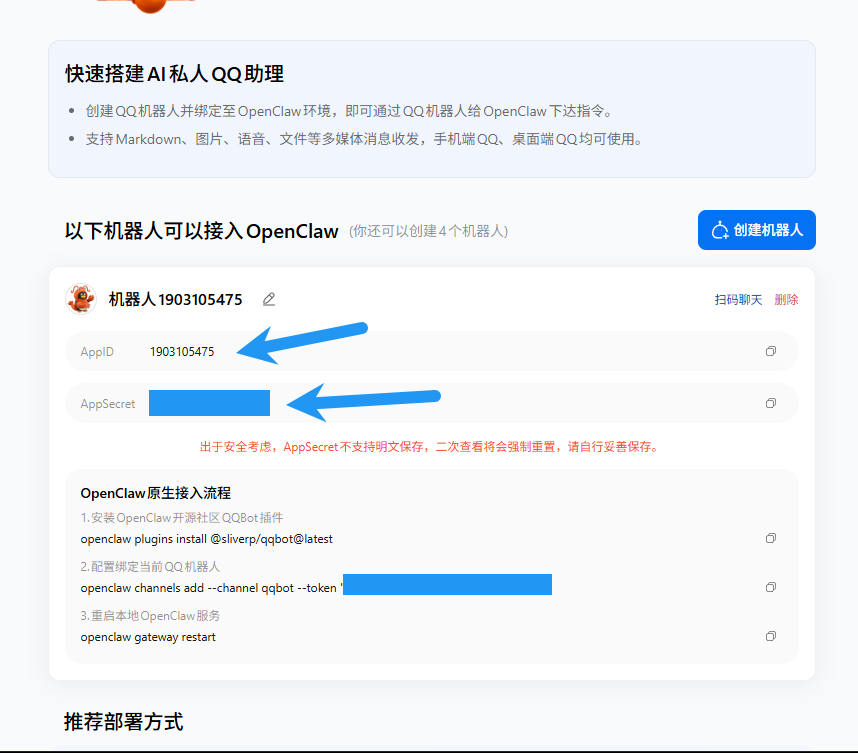This screenshot has height=753, width=858.
Task: Copy the openclaw channels add command
Action: pyautogui.click(x=770, y=587)
